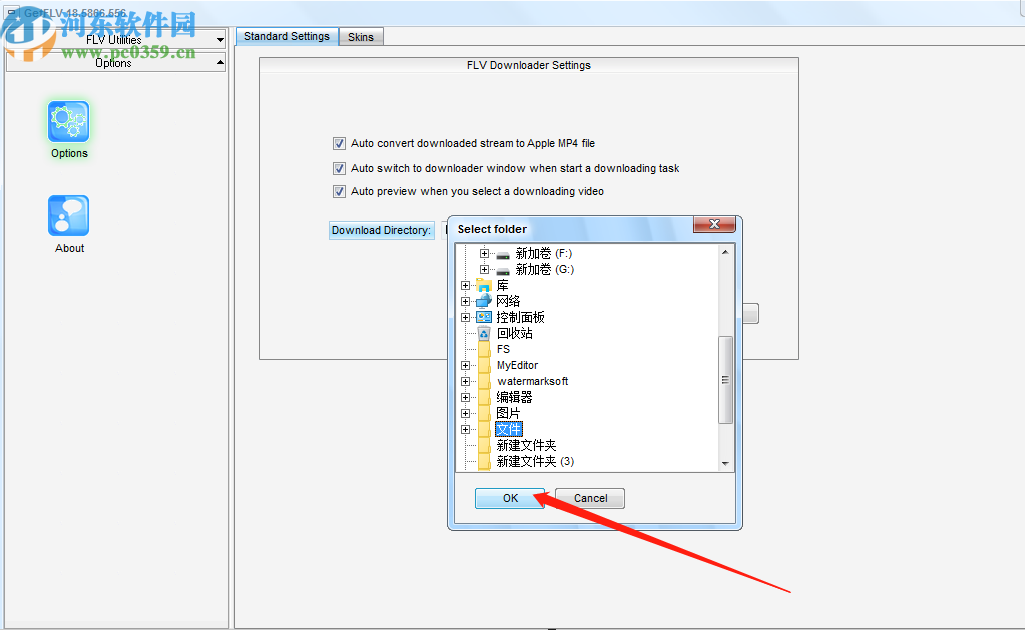
Task: Click the Download Directory label
Action: tap(381, 230)
